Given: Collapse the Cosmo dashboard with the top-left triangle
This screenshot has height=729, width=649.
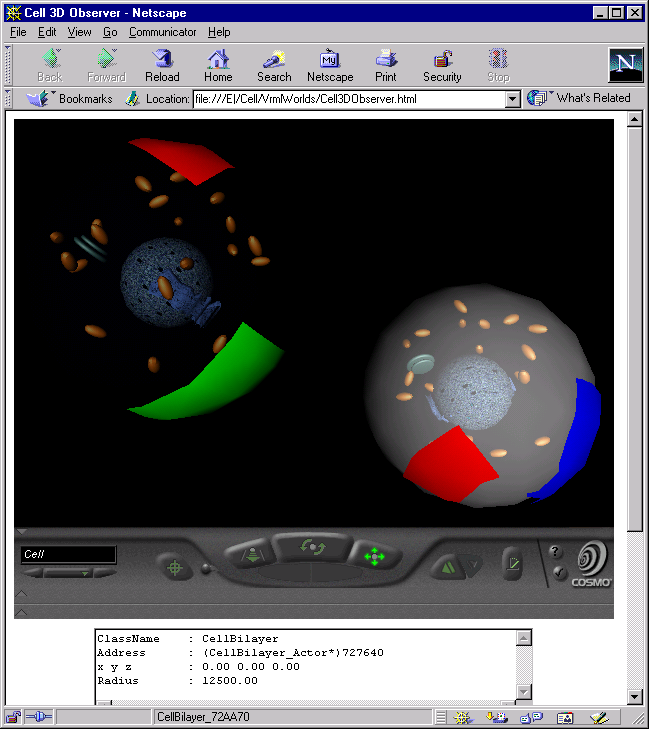Looking at the screenshot, I should [21, 531].
